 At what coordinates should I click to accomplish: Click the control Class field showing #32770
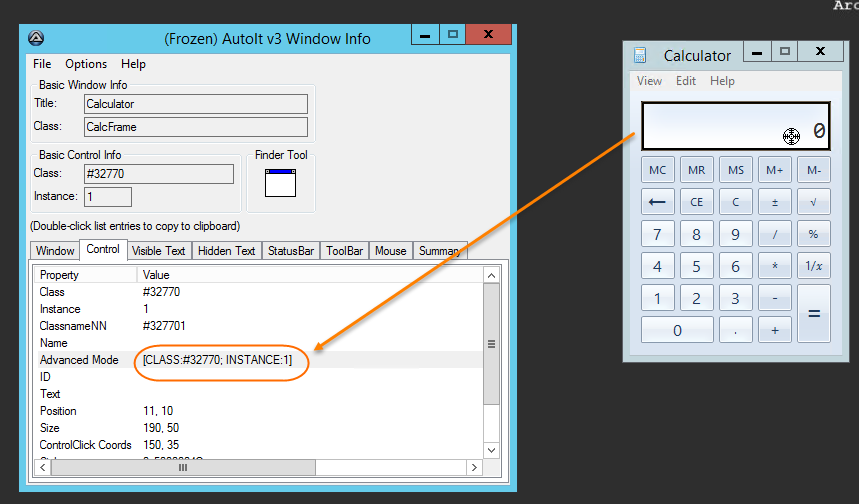[159, 174]
